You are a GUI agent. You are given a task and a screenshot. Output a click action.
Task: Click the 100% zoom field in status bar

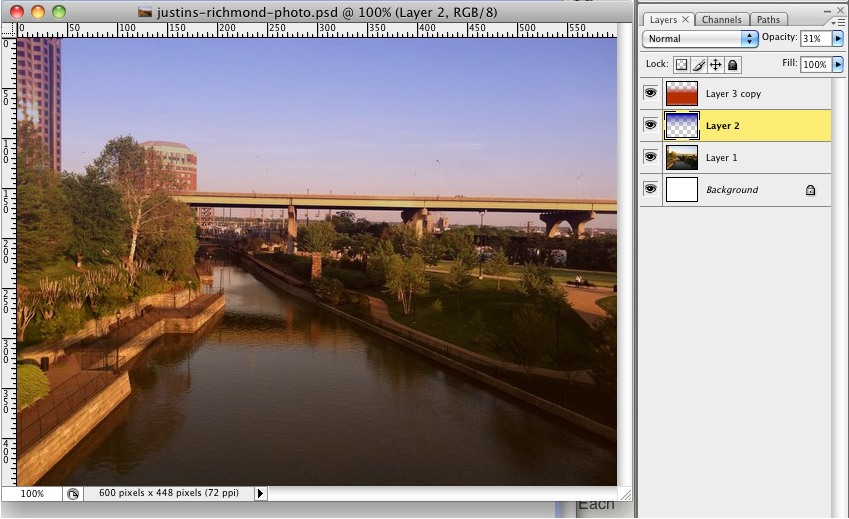[x=33, y=494]
